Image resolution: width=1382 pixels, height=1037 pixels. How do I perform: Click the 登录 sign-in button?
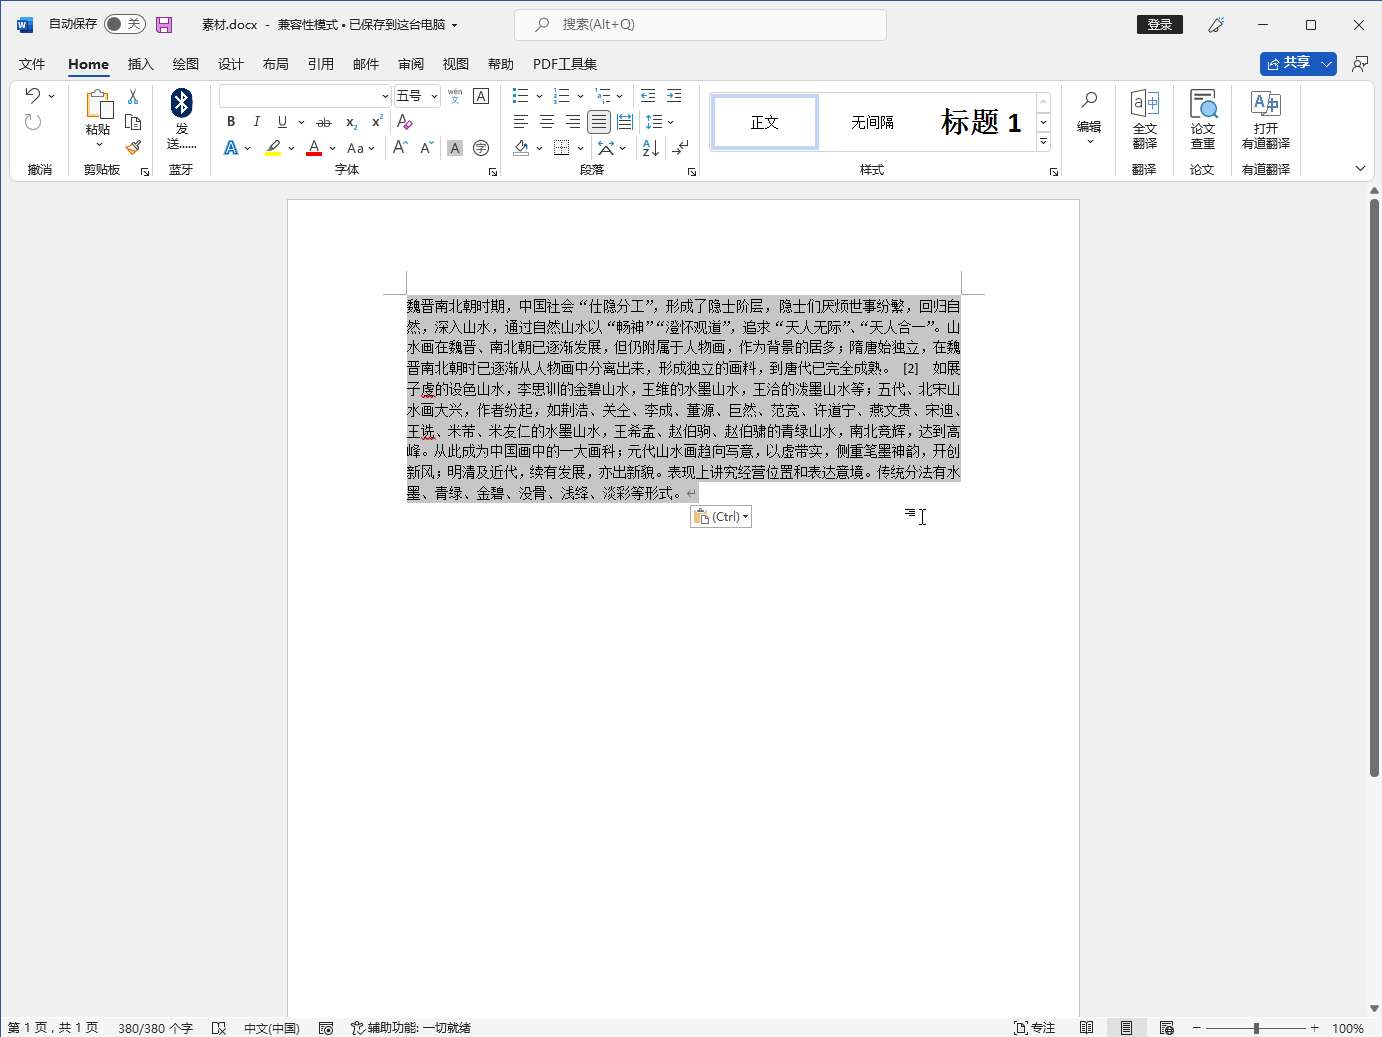(1160, 25)
